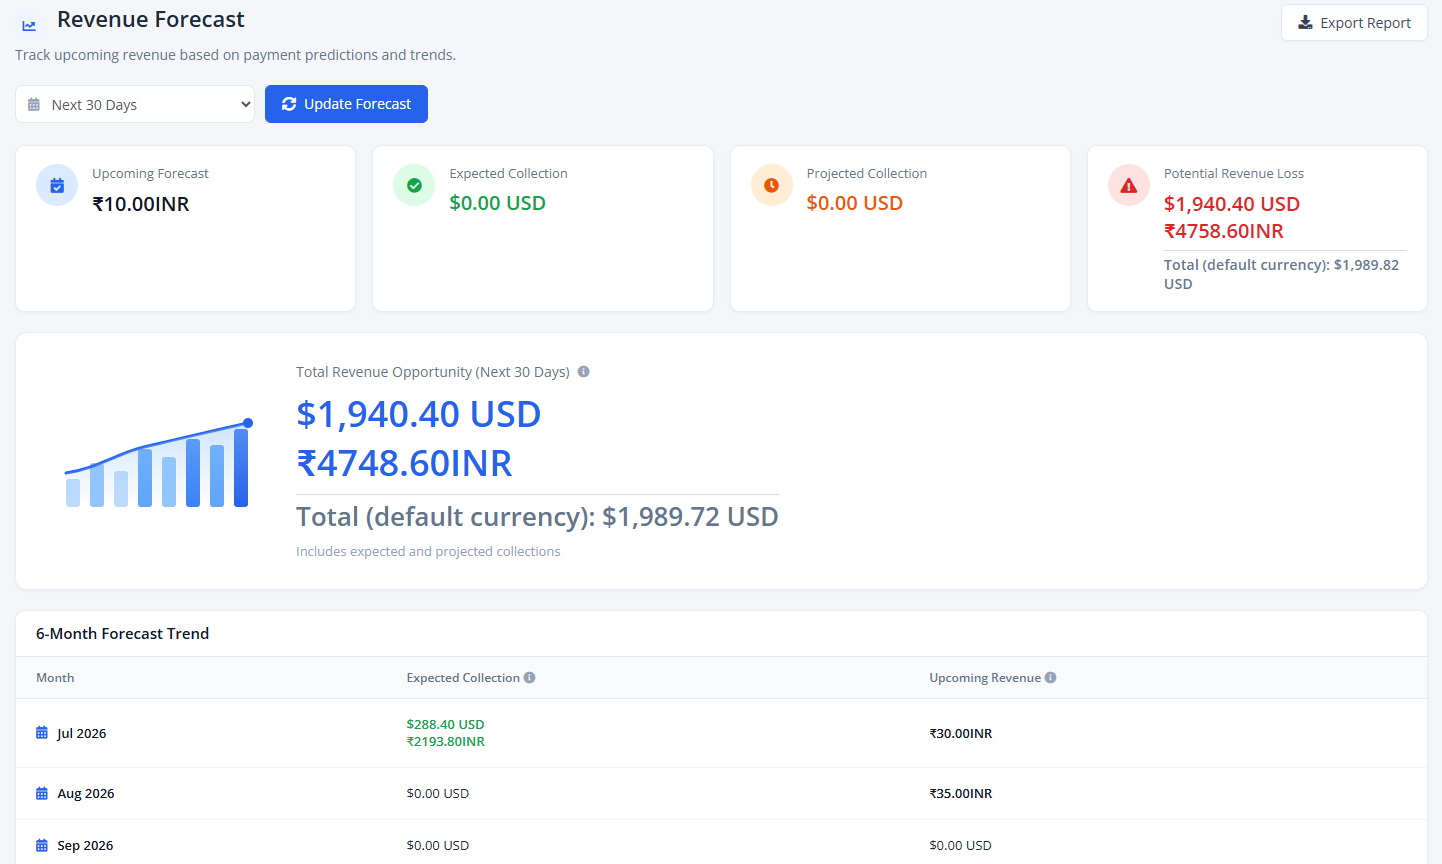Click the Total default currency $1,989.82 text

pyautogui.click(x=1281, y=274)
